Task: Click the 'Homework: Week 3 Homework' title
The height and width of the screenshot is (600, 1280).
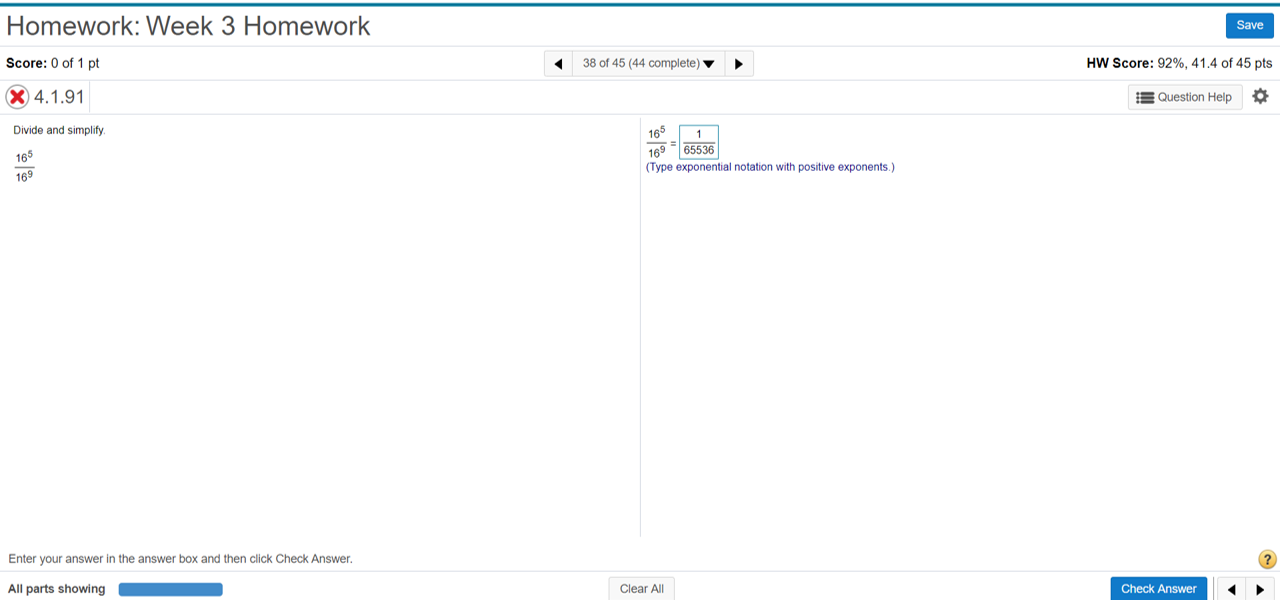Action: click(x=188, y=26)
